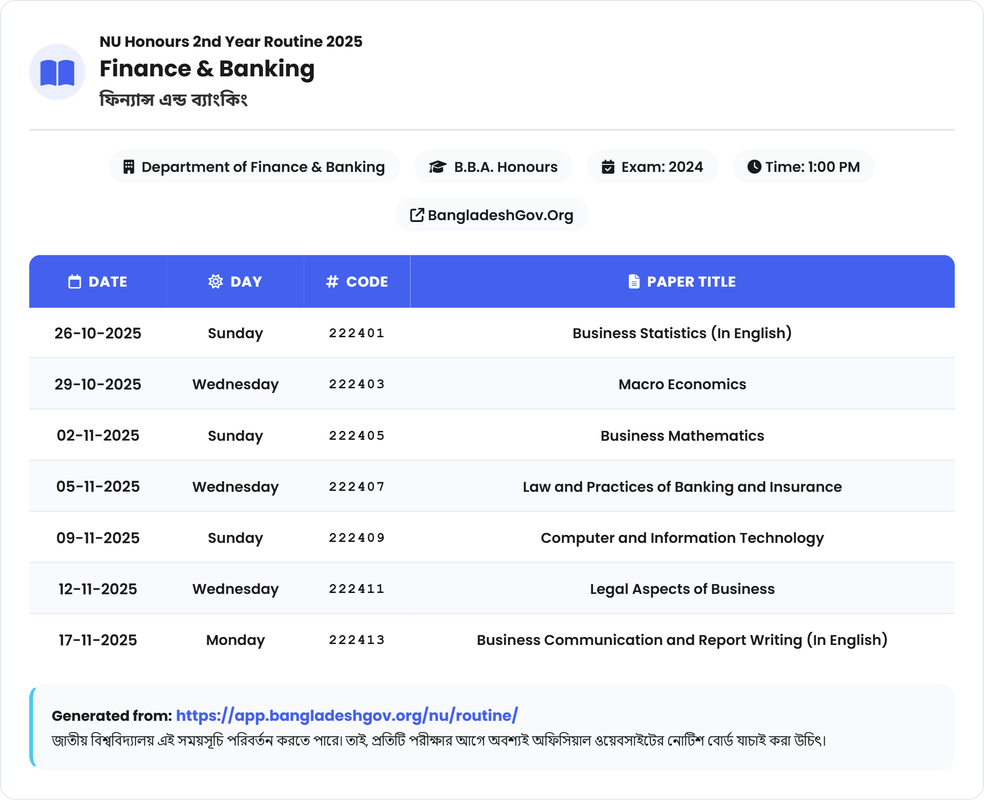Click the document icon in PAPER TITLE header
Screen dimensions: 984x800
pyautogui.click(x=633, y=282)
